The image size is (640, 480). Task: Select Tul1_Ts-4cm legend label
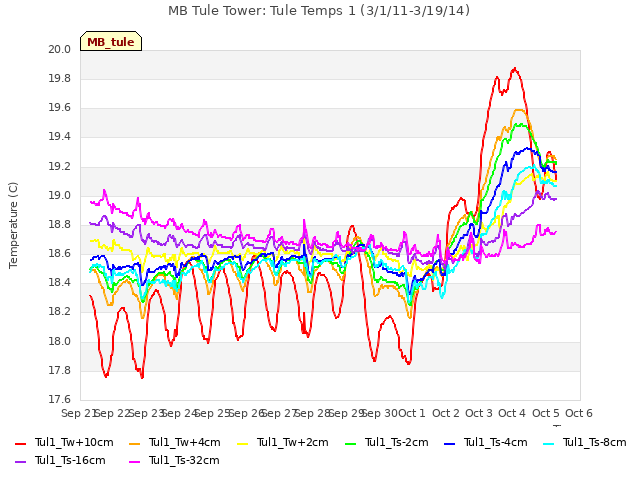[x=496, y=442]
